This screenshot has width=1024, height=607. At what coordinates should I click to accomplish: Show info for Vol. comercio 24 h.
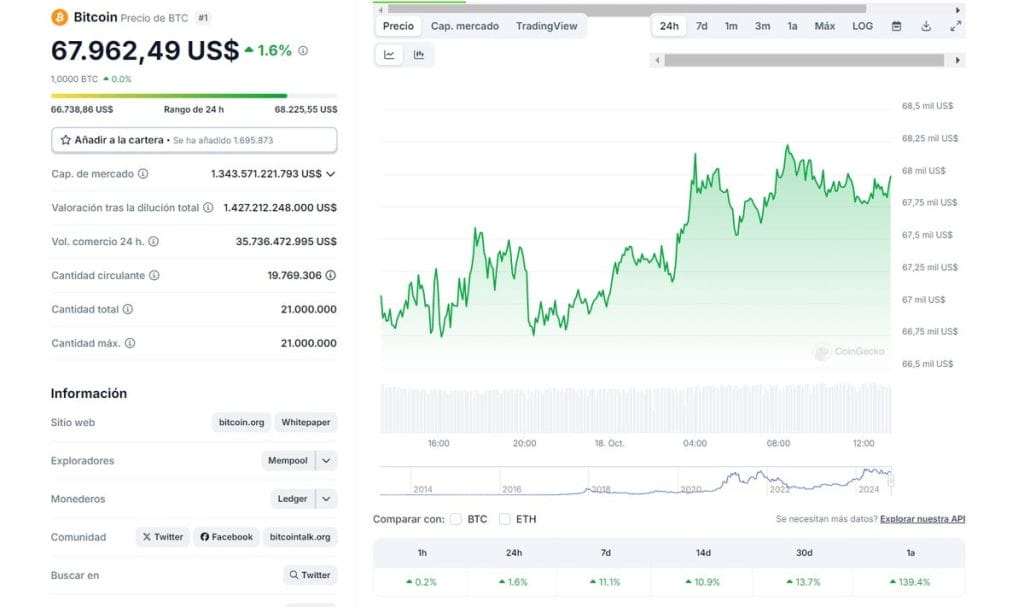153,242
